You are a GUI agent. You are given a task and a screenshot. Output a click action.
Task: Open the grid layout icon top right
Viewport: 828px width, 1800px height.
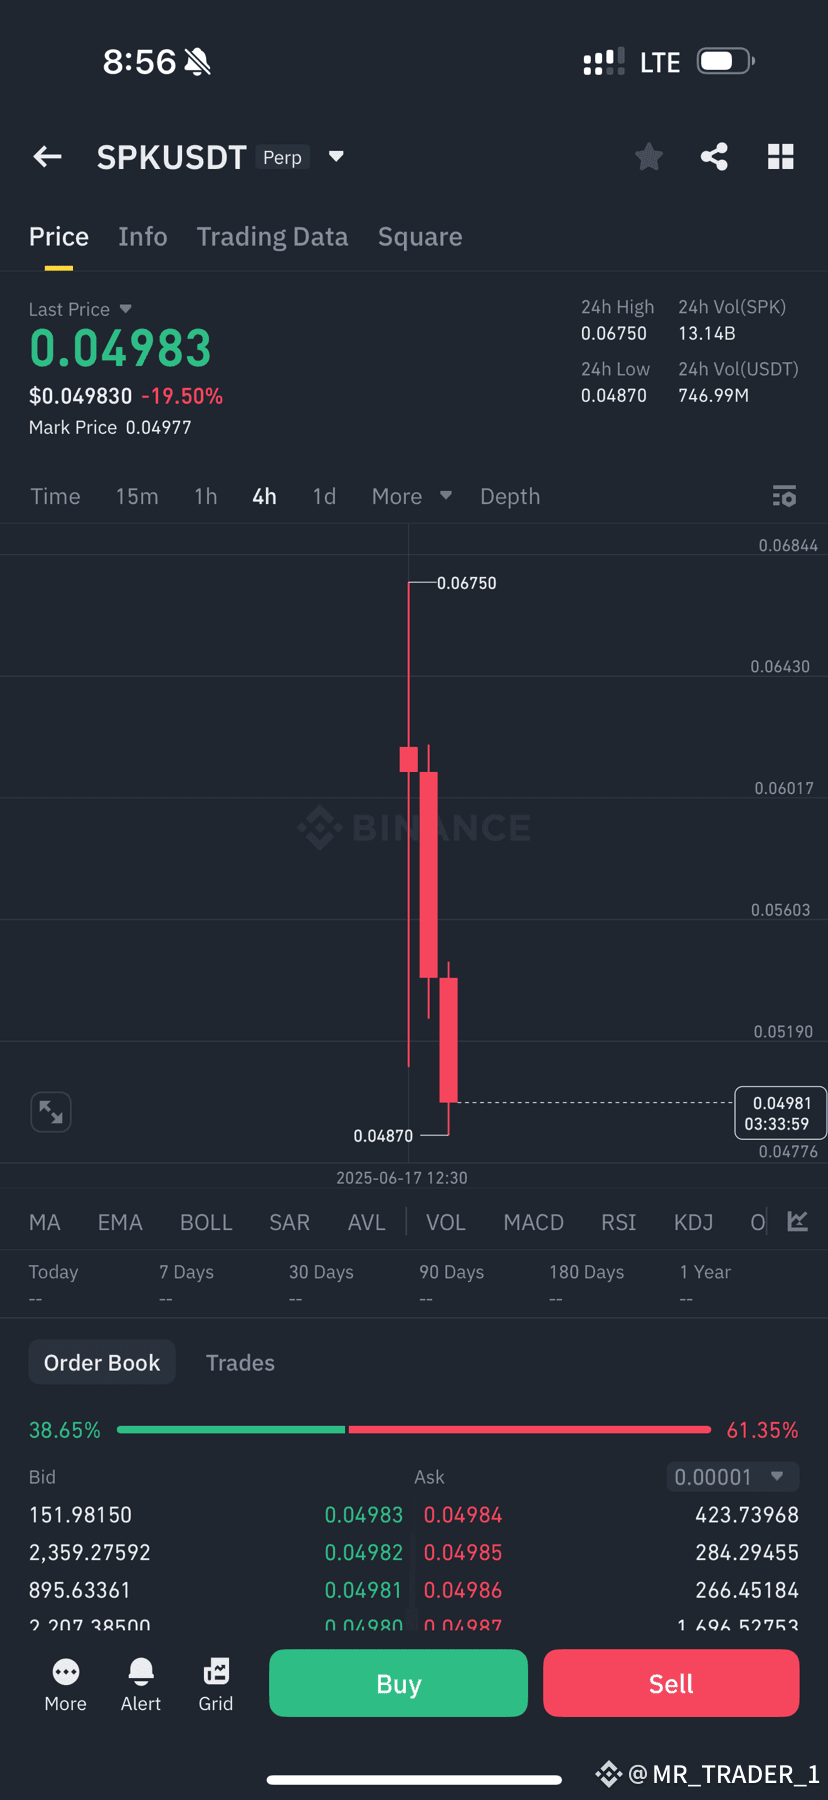780,156
